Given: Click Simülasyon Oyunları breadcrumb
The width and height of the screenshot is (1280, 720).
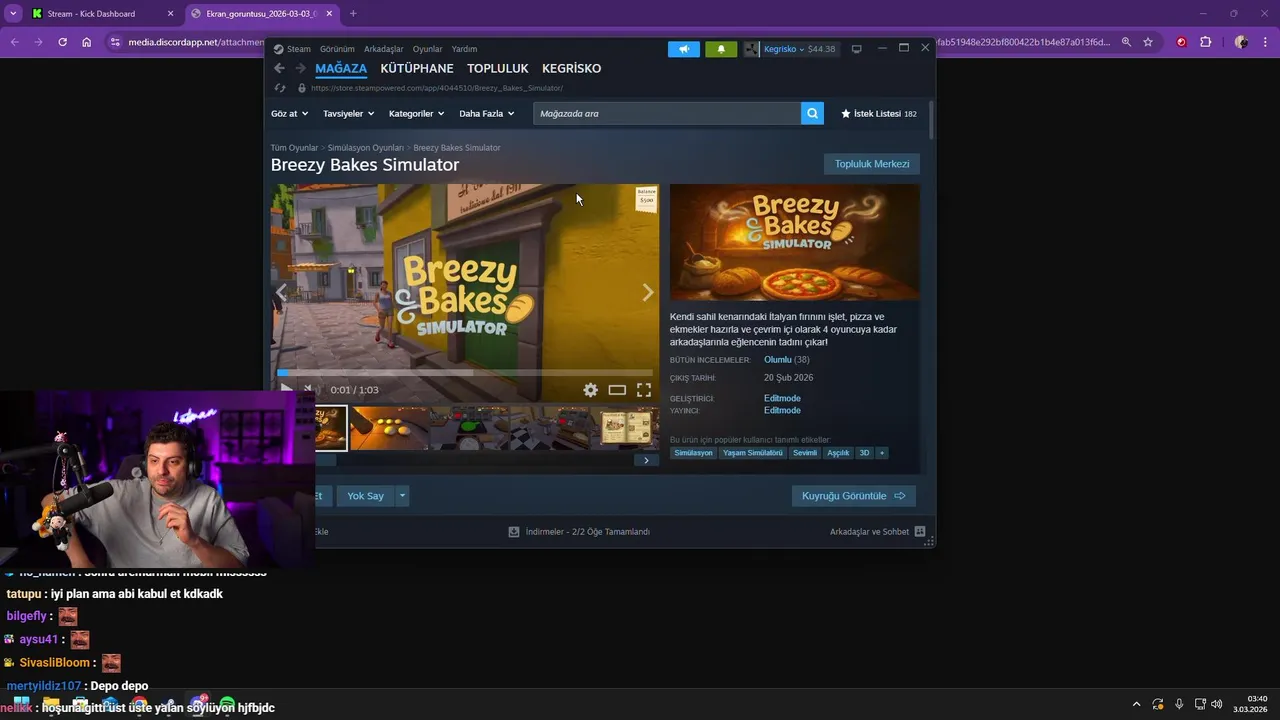Looking at the screenshot, I should [x=366, y=148].
